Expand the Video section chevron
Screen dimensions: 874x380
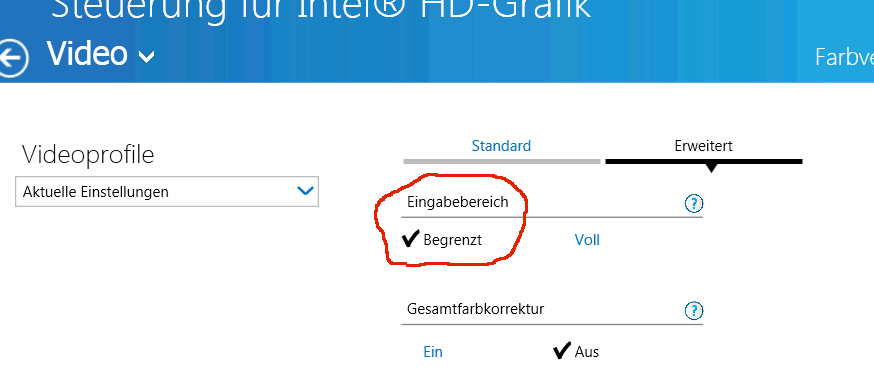coord(146,57)
